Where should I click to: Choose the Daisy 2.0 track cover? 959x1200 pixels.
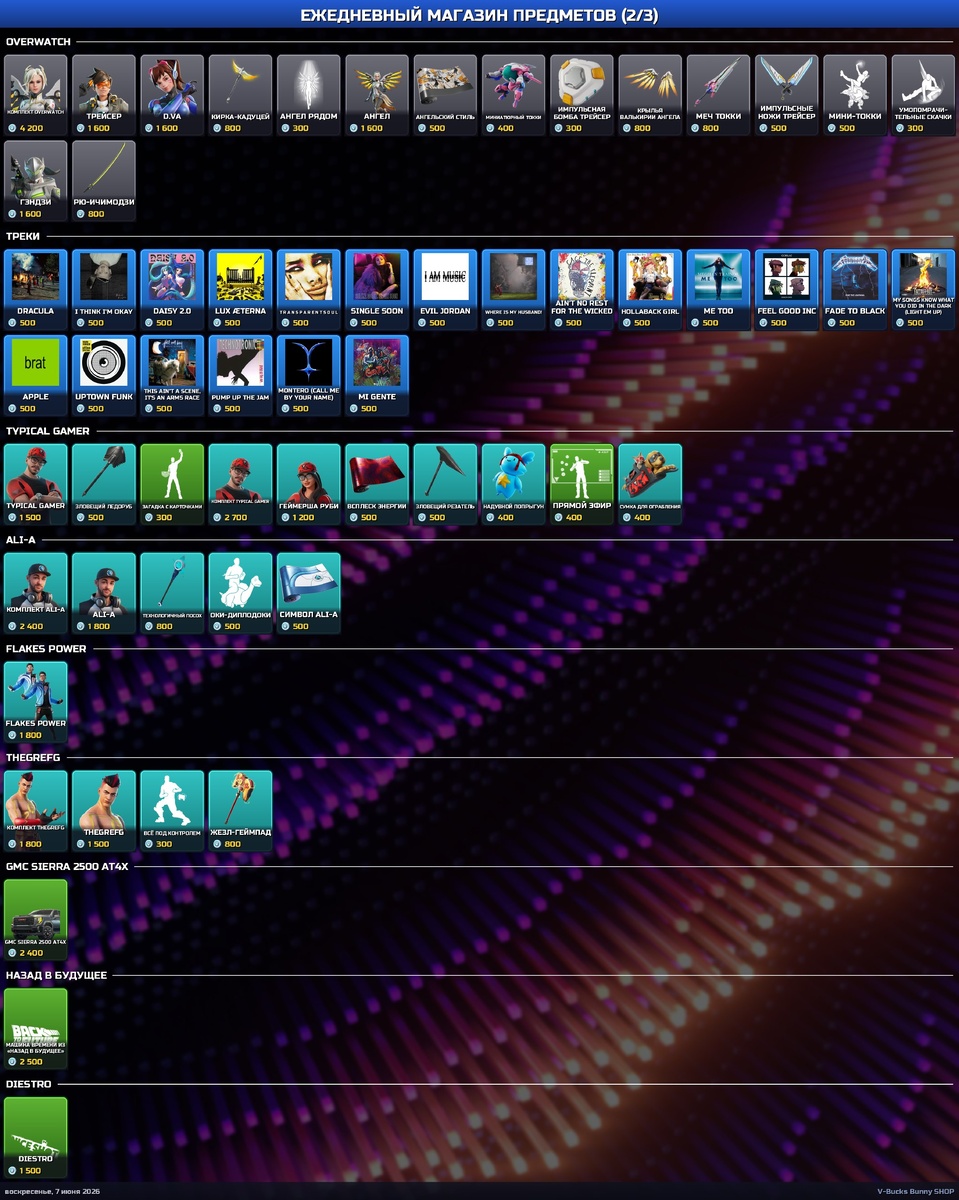coord(172,290)
